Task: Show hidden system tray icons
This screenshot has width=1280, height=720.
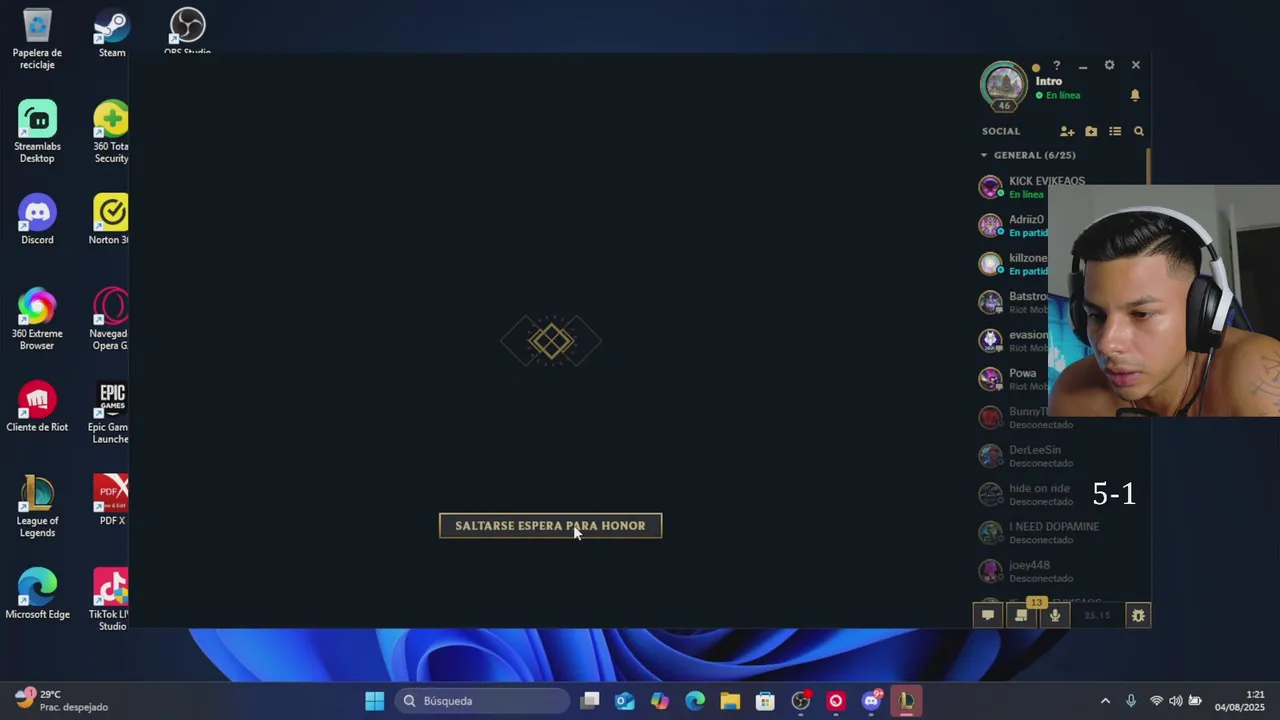Action: click(x=1105, y=701)
